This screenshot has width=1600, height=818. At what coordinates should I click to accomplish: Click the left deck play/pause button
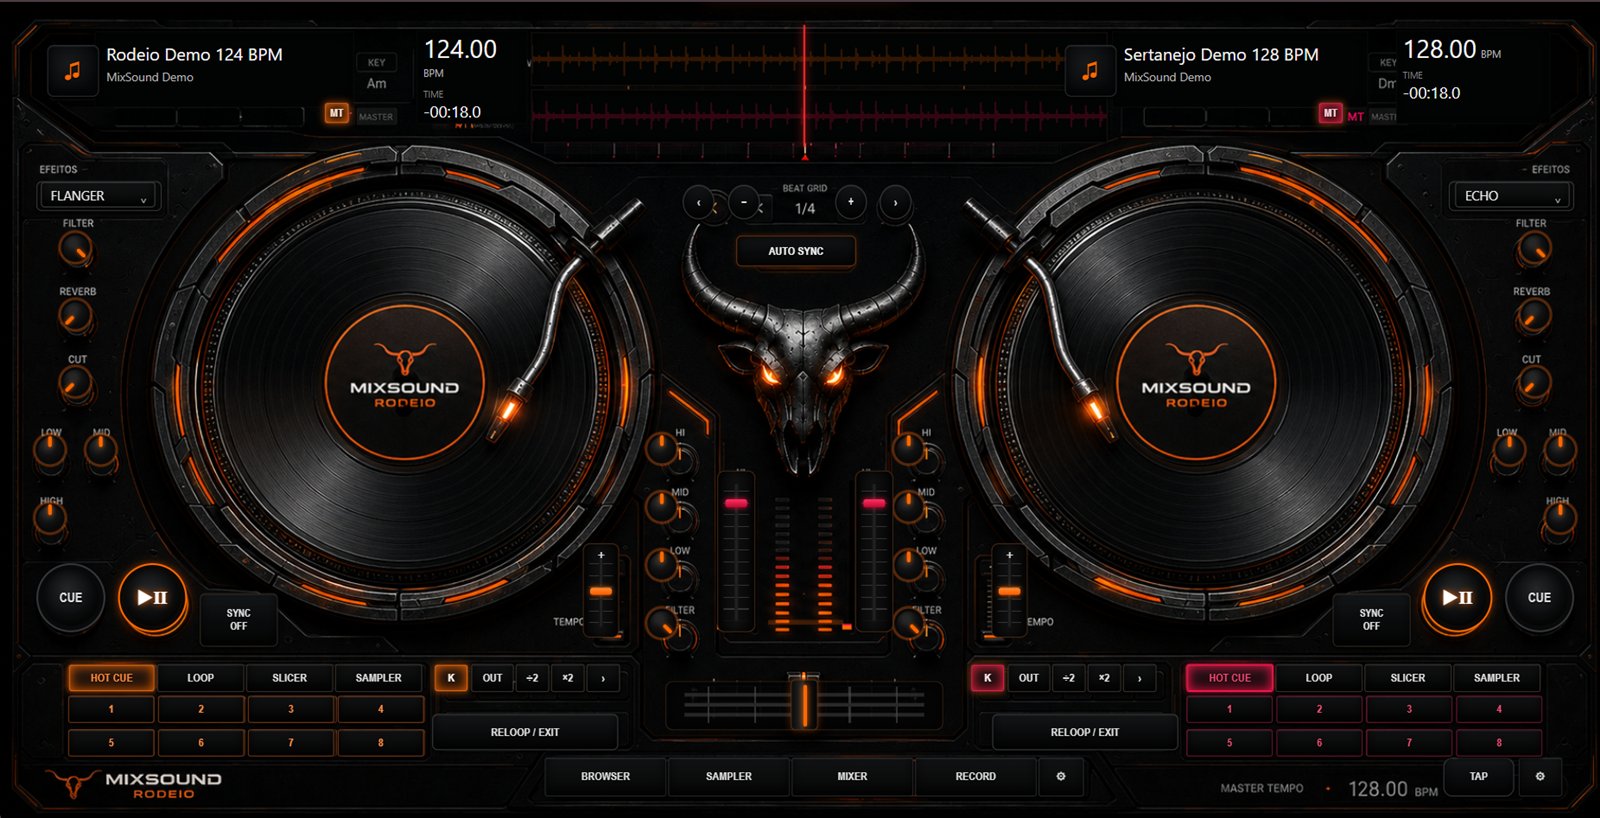click(x=152, y=598)
